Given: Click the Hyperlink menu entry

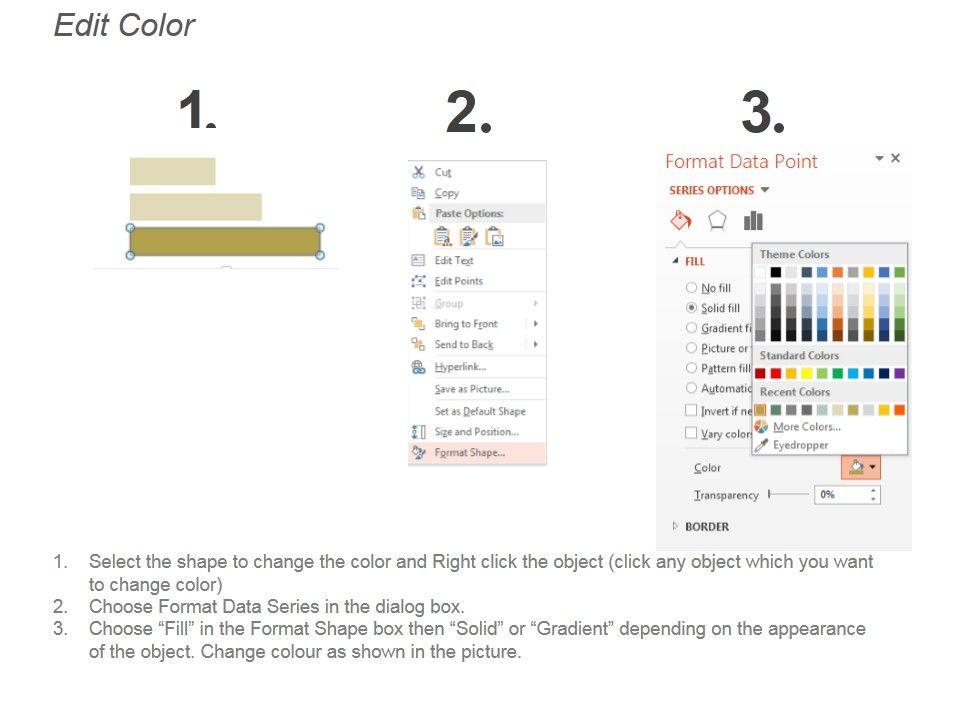Looking at the screenshot, I should click(460, 367).
